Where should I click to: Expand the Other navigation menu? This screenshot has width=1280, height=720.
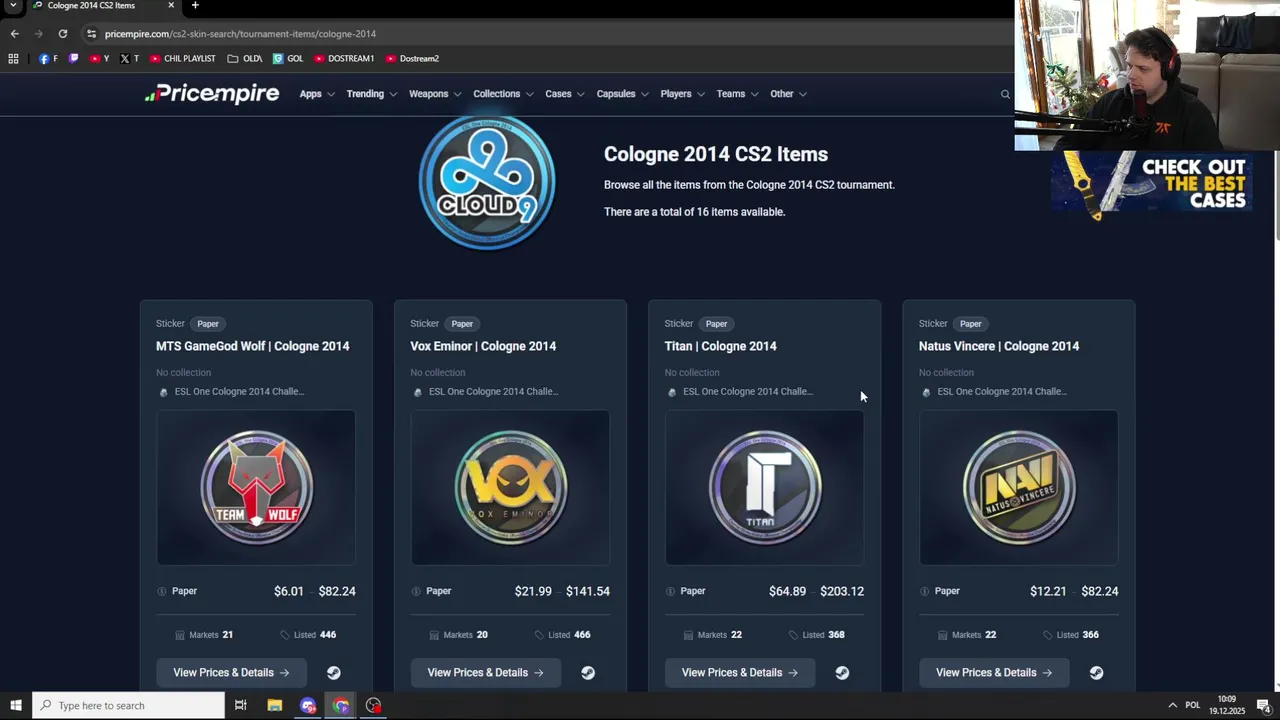[788, 94]
